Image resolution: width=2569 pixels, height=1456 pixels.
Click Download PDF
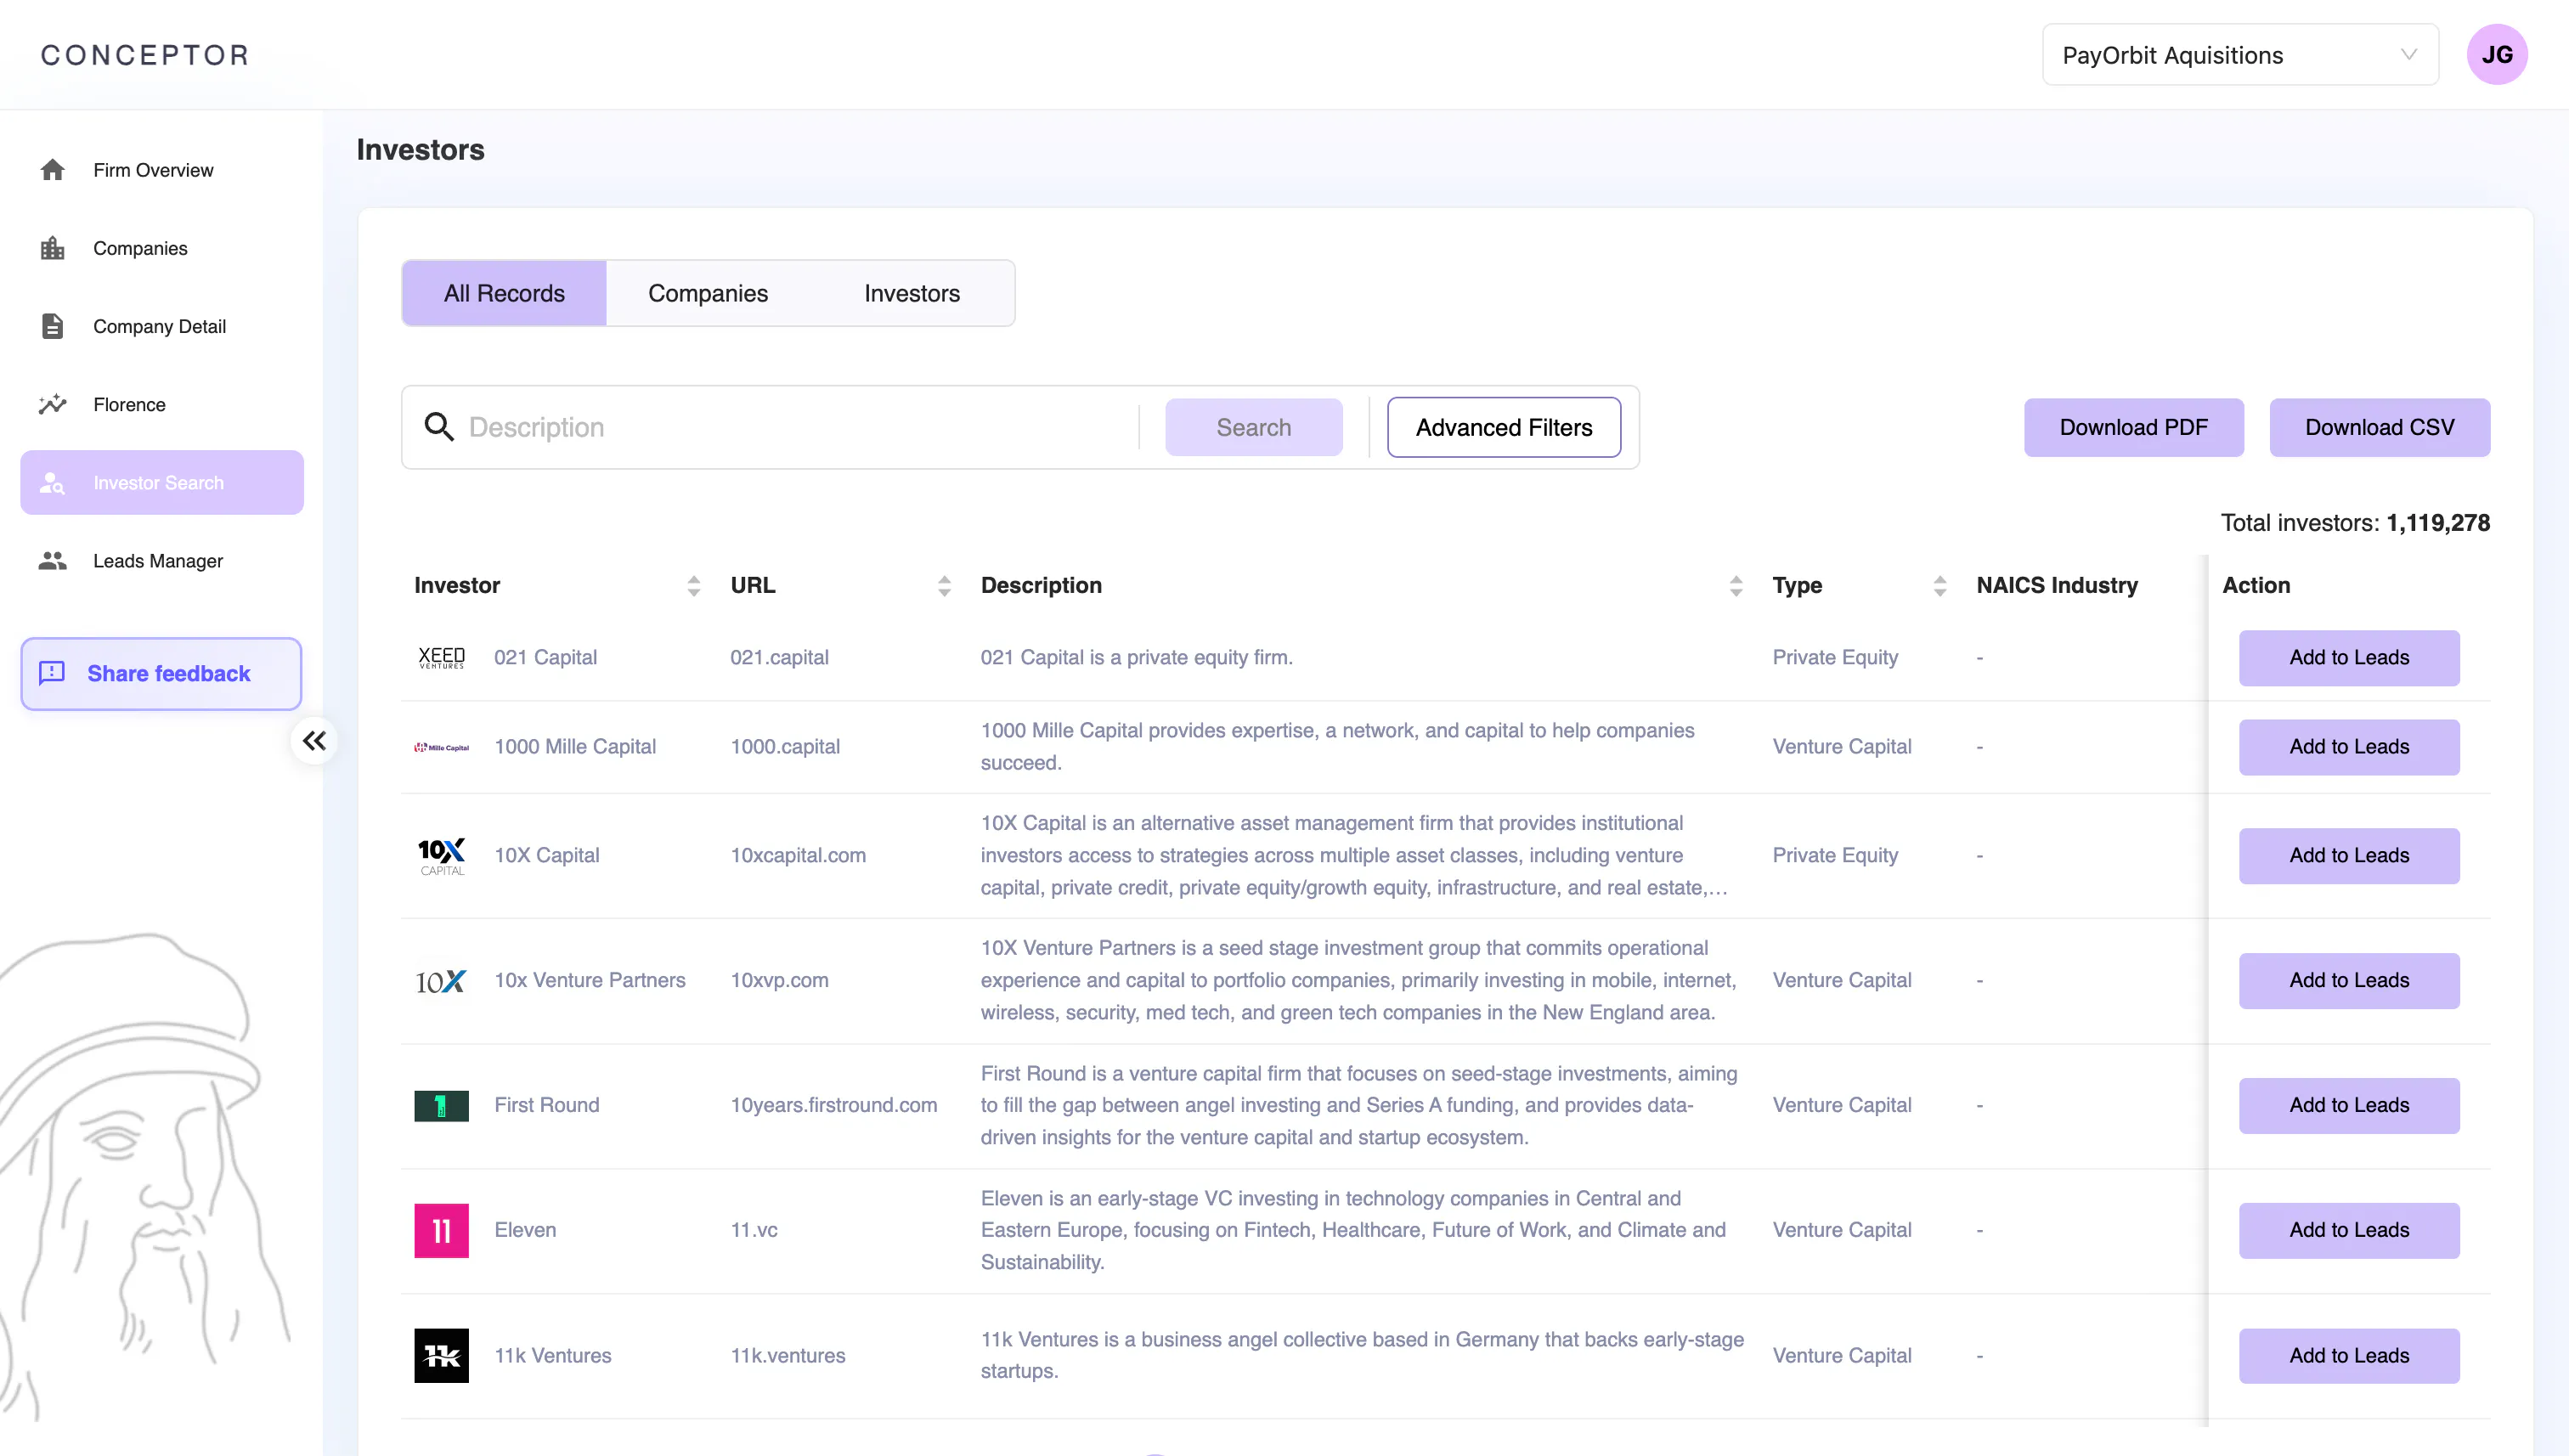coord(2134,427)
